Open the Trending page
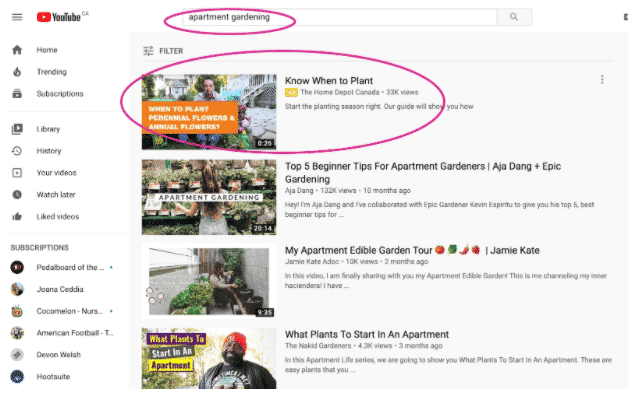This screenshot has width=637, height=400. 51,72
